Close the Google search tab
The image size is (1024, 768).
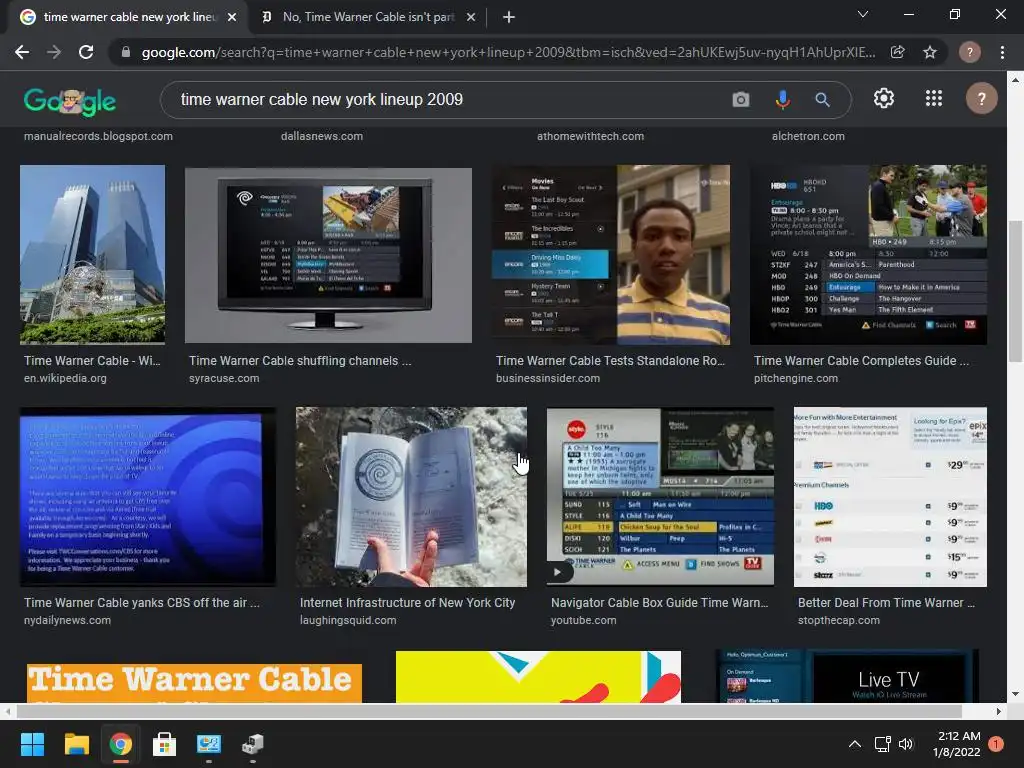click(x=232, y=17)
